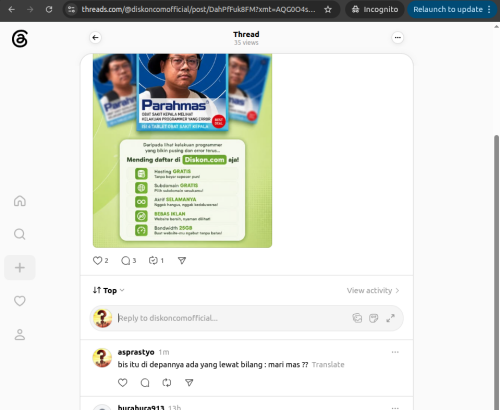
Task: Click the 35 views text
Action: pyautogui.click(x=246, y=43)
